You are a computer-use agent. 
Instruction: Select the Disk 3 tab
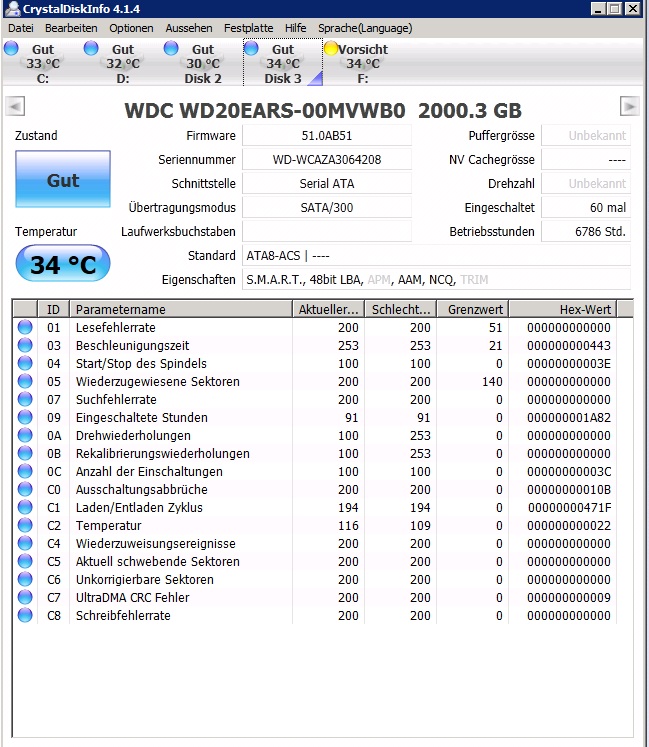(283, 63)
